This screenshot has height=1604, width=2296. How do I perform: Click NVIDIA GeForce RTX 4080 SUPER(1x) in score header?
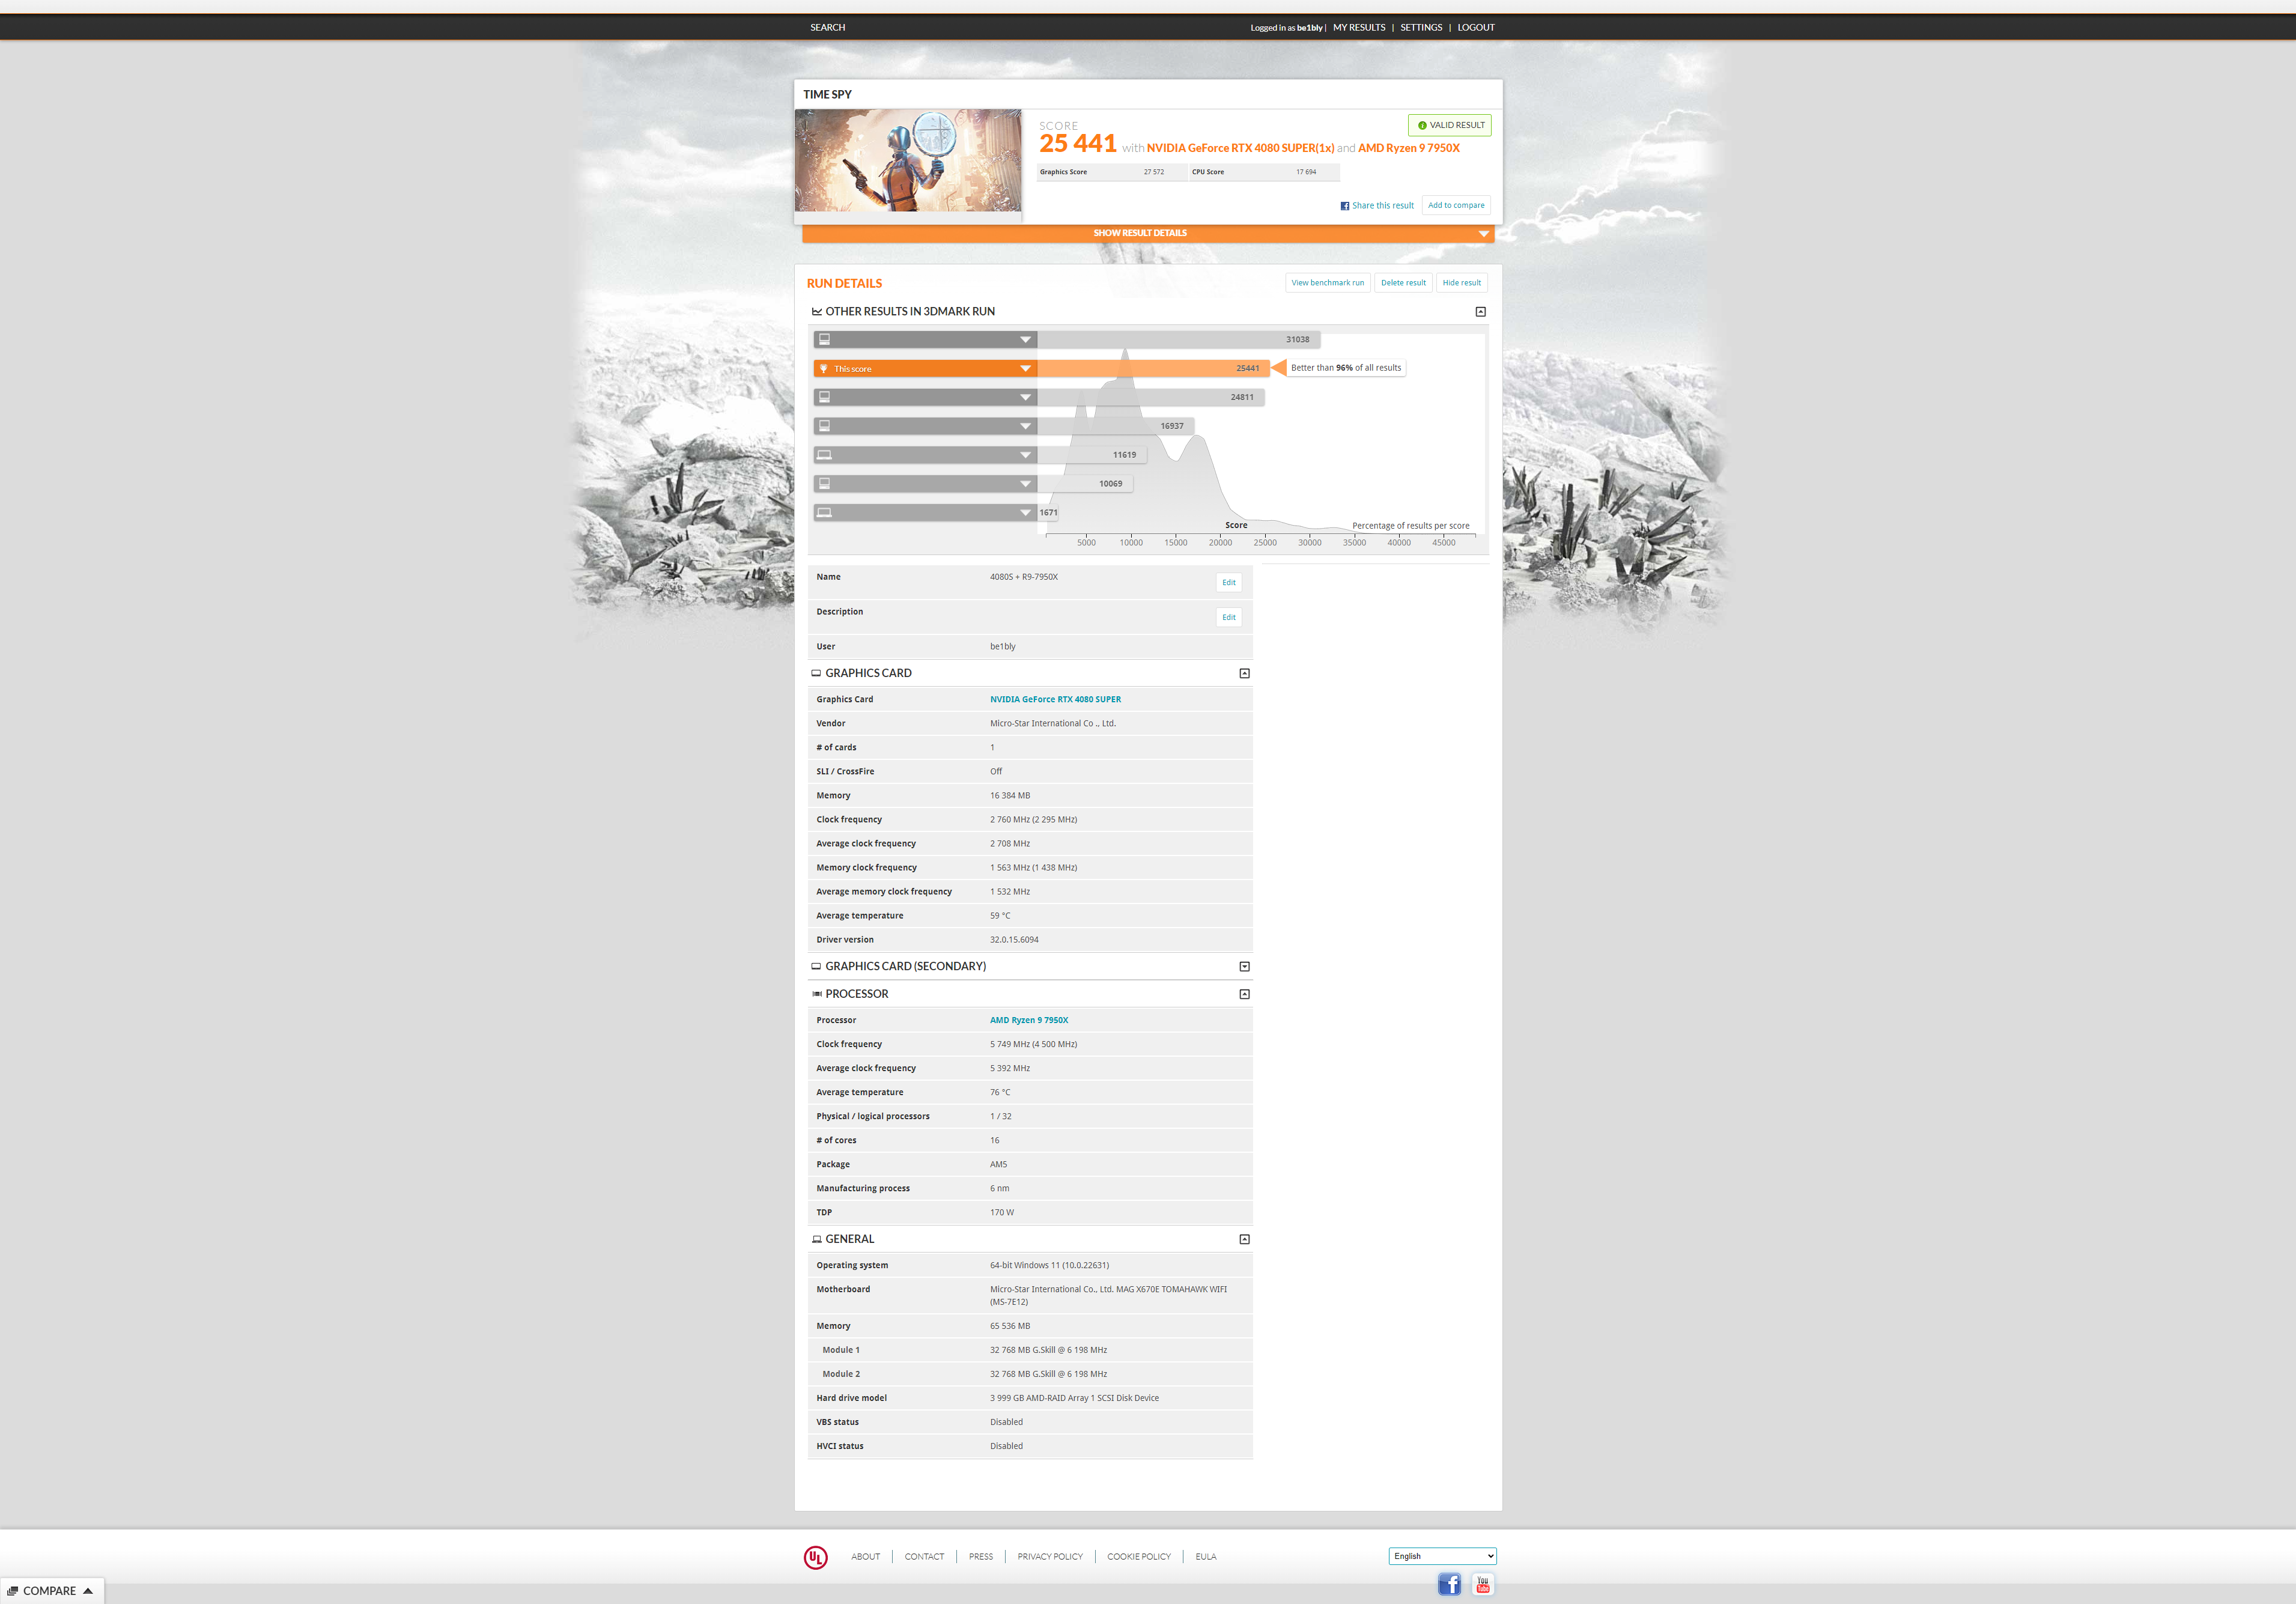(x=1240, y=148)
